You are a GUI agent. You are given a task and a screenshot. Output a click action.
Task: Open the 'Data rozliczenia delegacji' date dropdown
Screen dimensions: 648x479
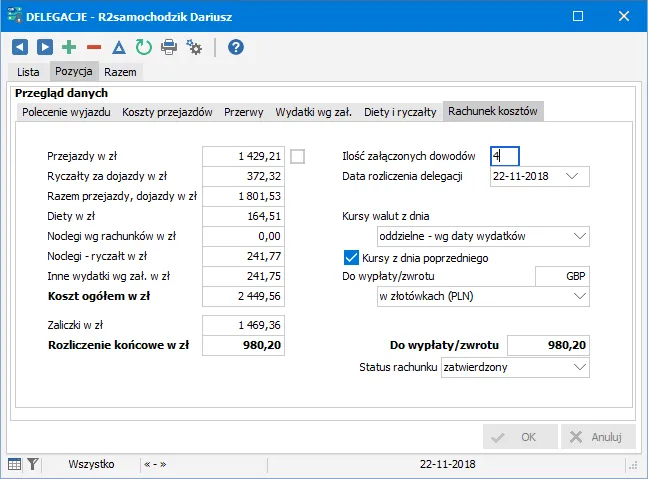(572, 176)
